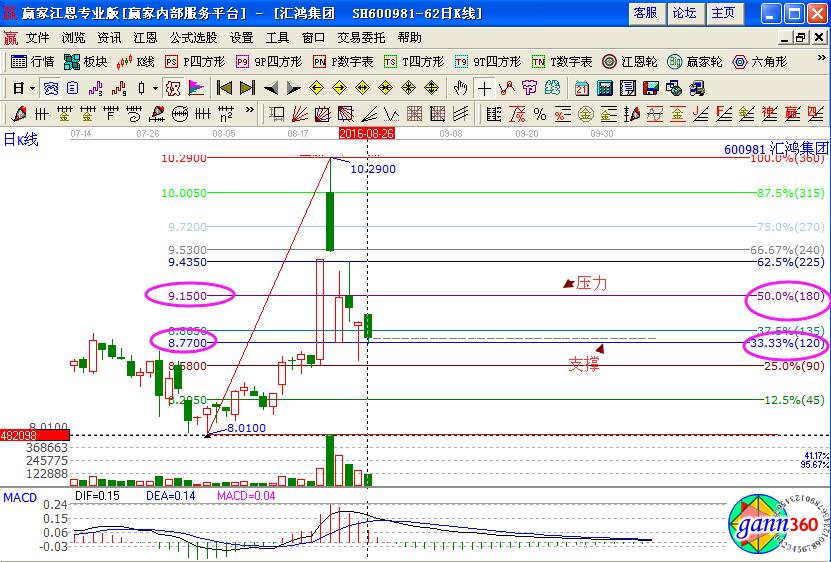The width and height of the screenshot is (831, 562).
Task: Click the calendar icon in toolbar
Action: [580, 87]
